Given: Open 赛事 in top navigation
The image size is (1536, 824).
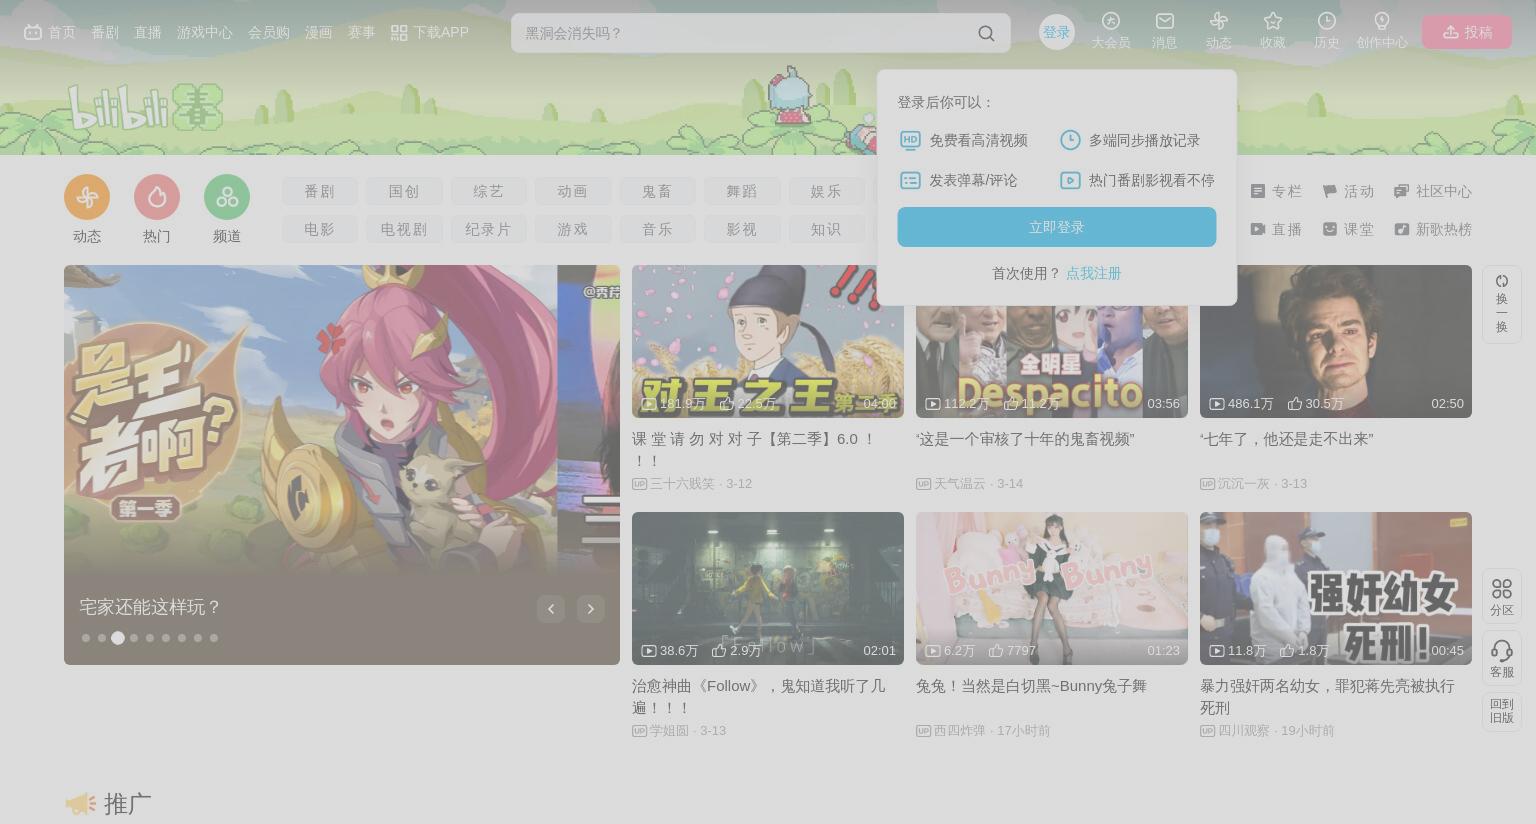Looking at the screenshot, I should point(362,32).
